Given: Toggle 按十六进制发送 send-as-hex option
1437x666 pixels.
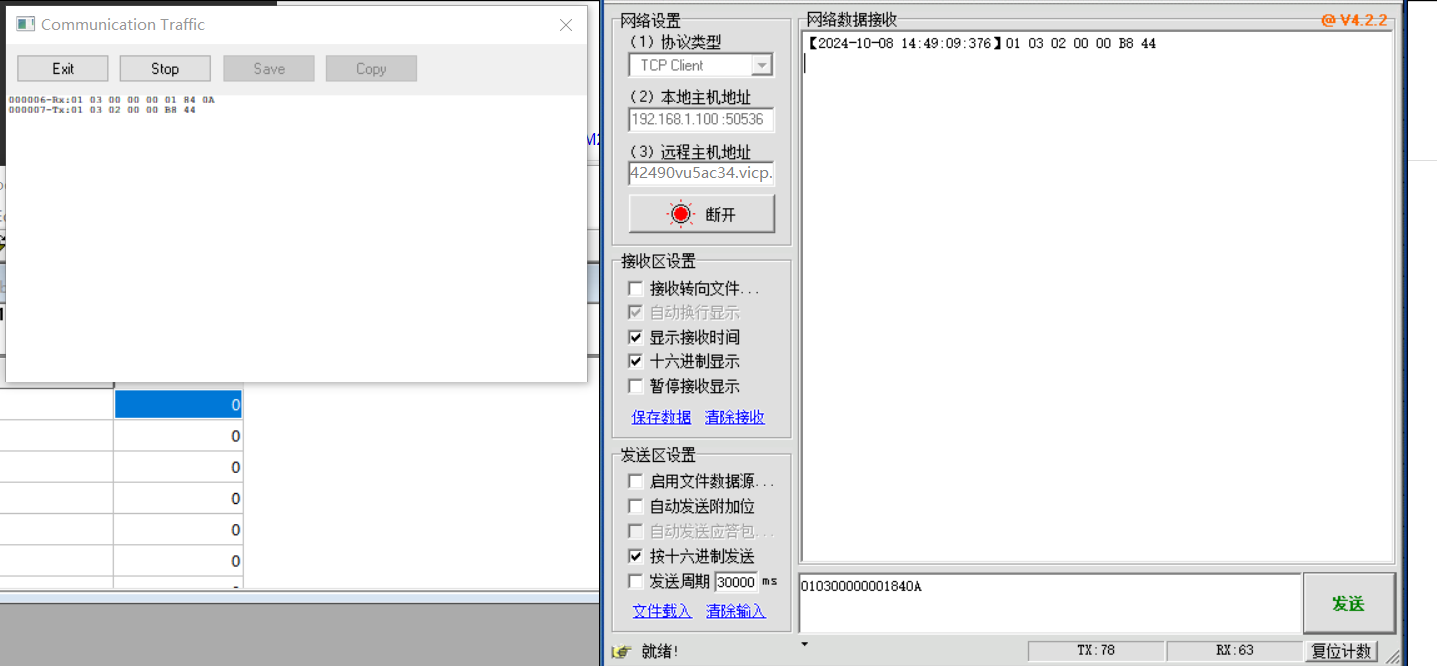Looking at the screenshot, I should pos(636,556).
